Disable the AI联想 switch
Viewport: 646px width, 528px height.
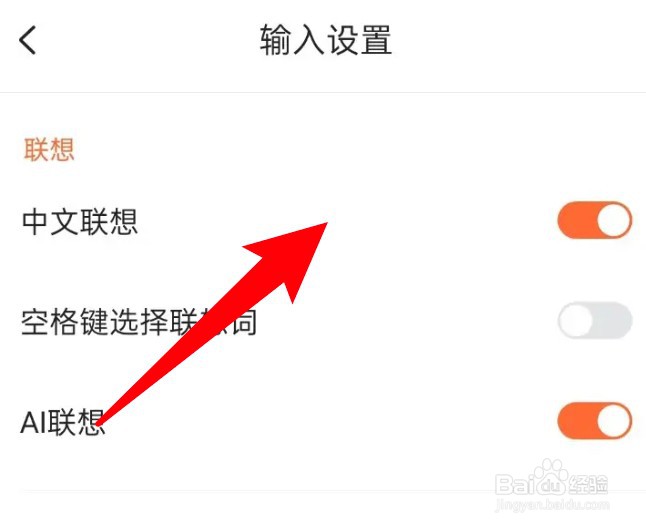click(x=595, y=421)
